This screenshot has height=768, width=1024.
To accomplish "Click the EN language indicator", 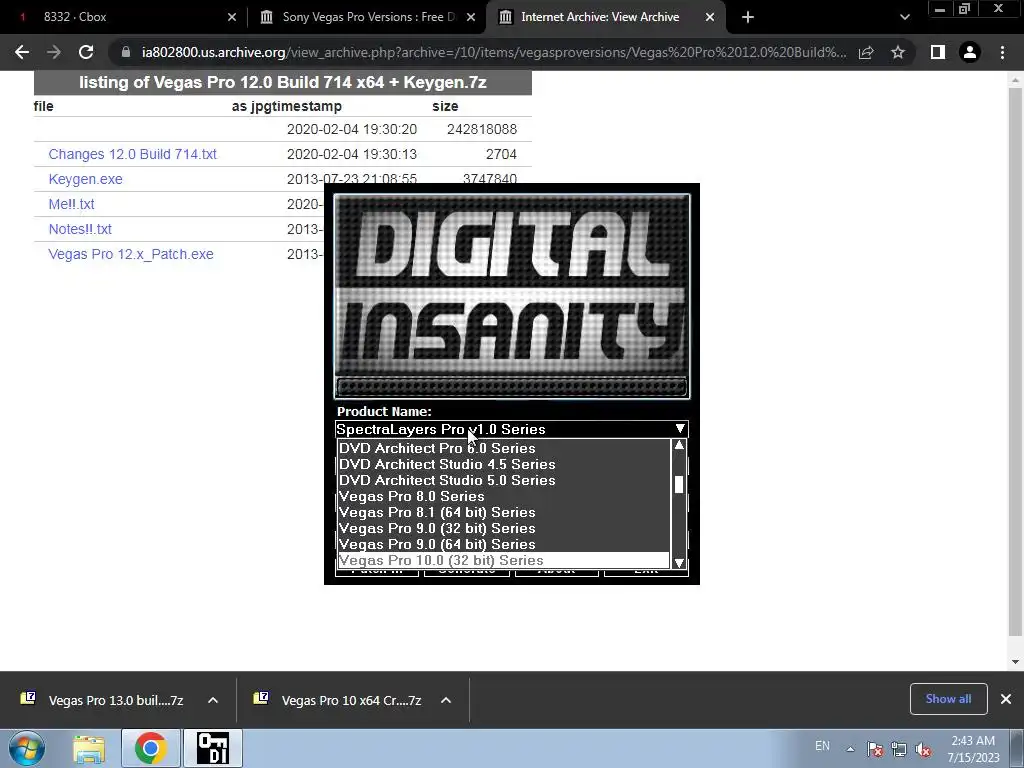I will [x=822, y=746].
